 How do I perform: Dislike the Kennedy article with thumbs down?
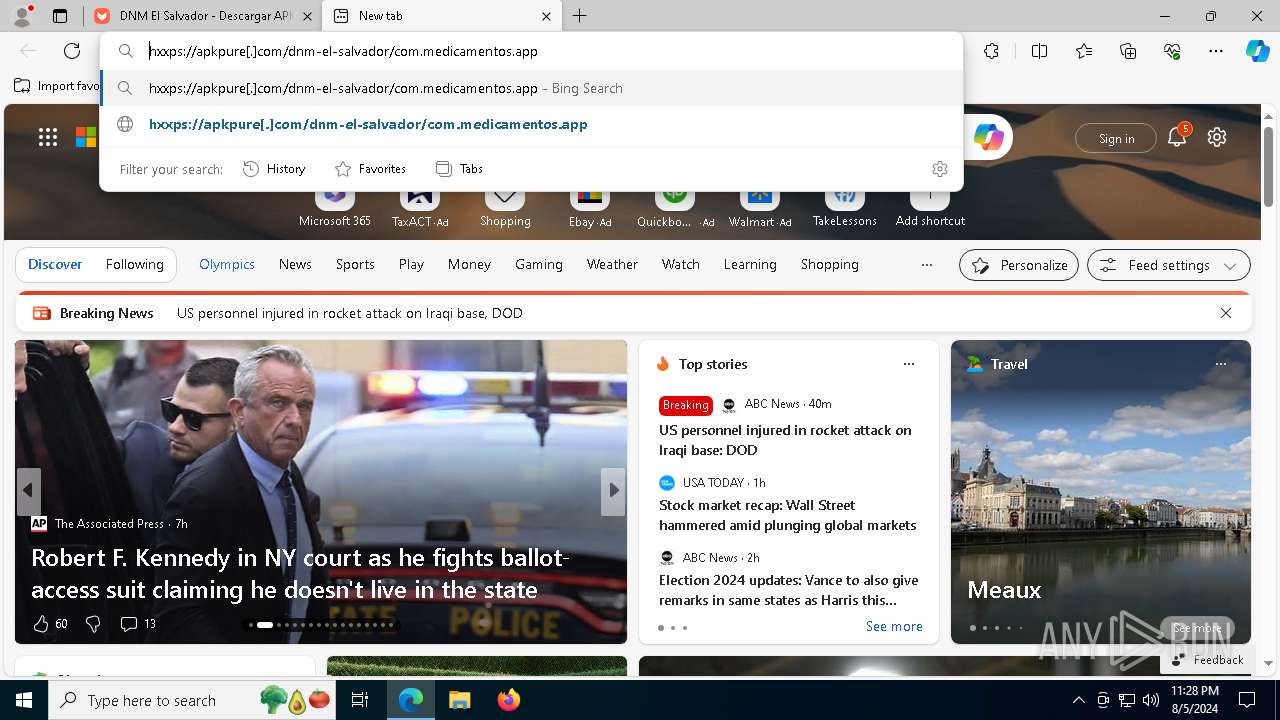click(93, 624)
